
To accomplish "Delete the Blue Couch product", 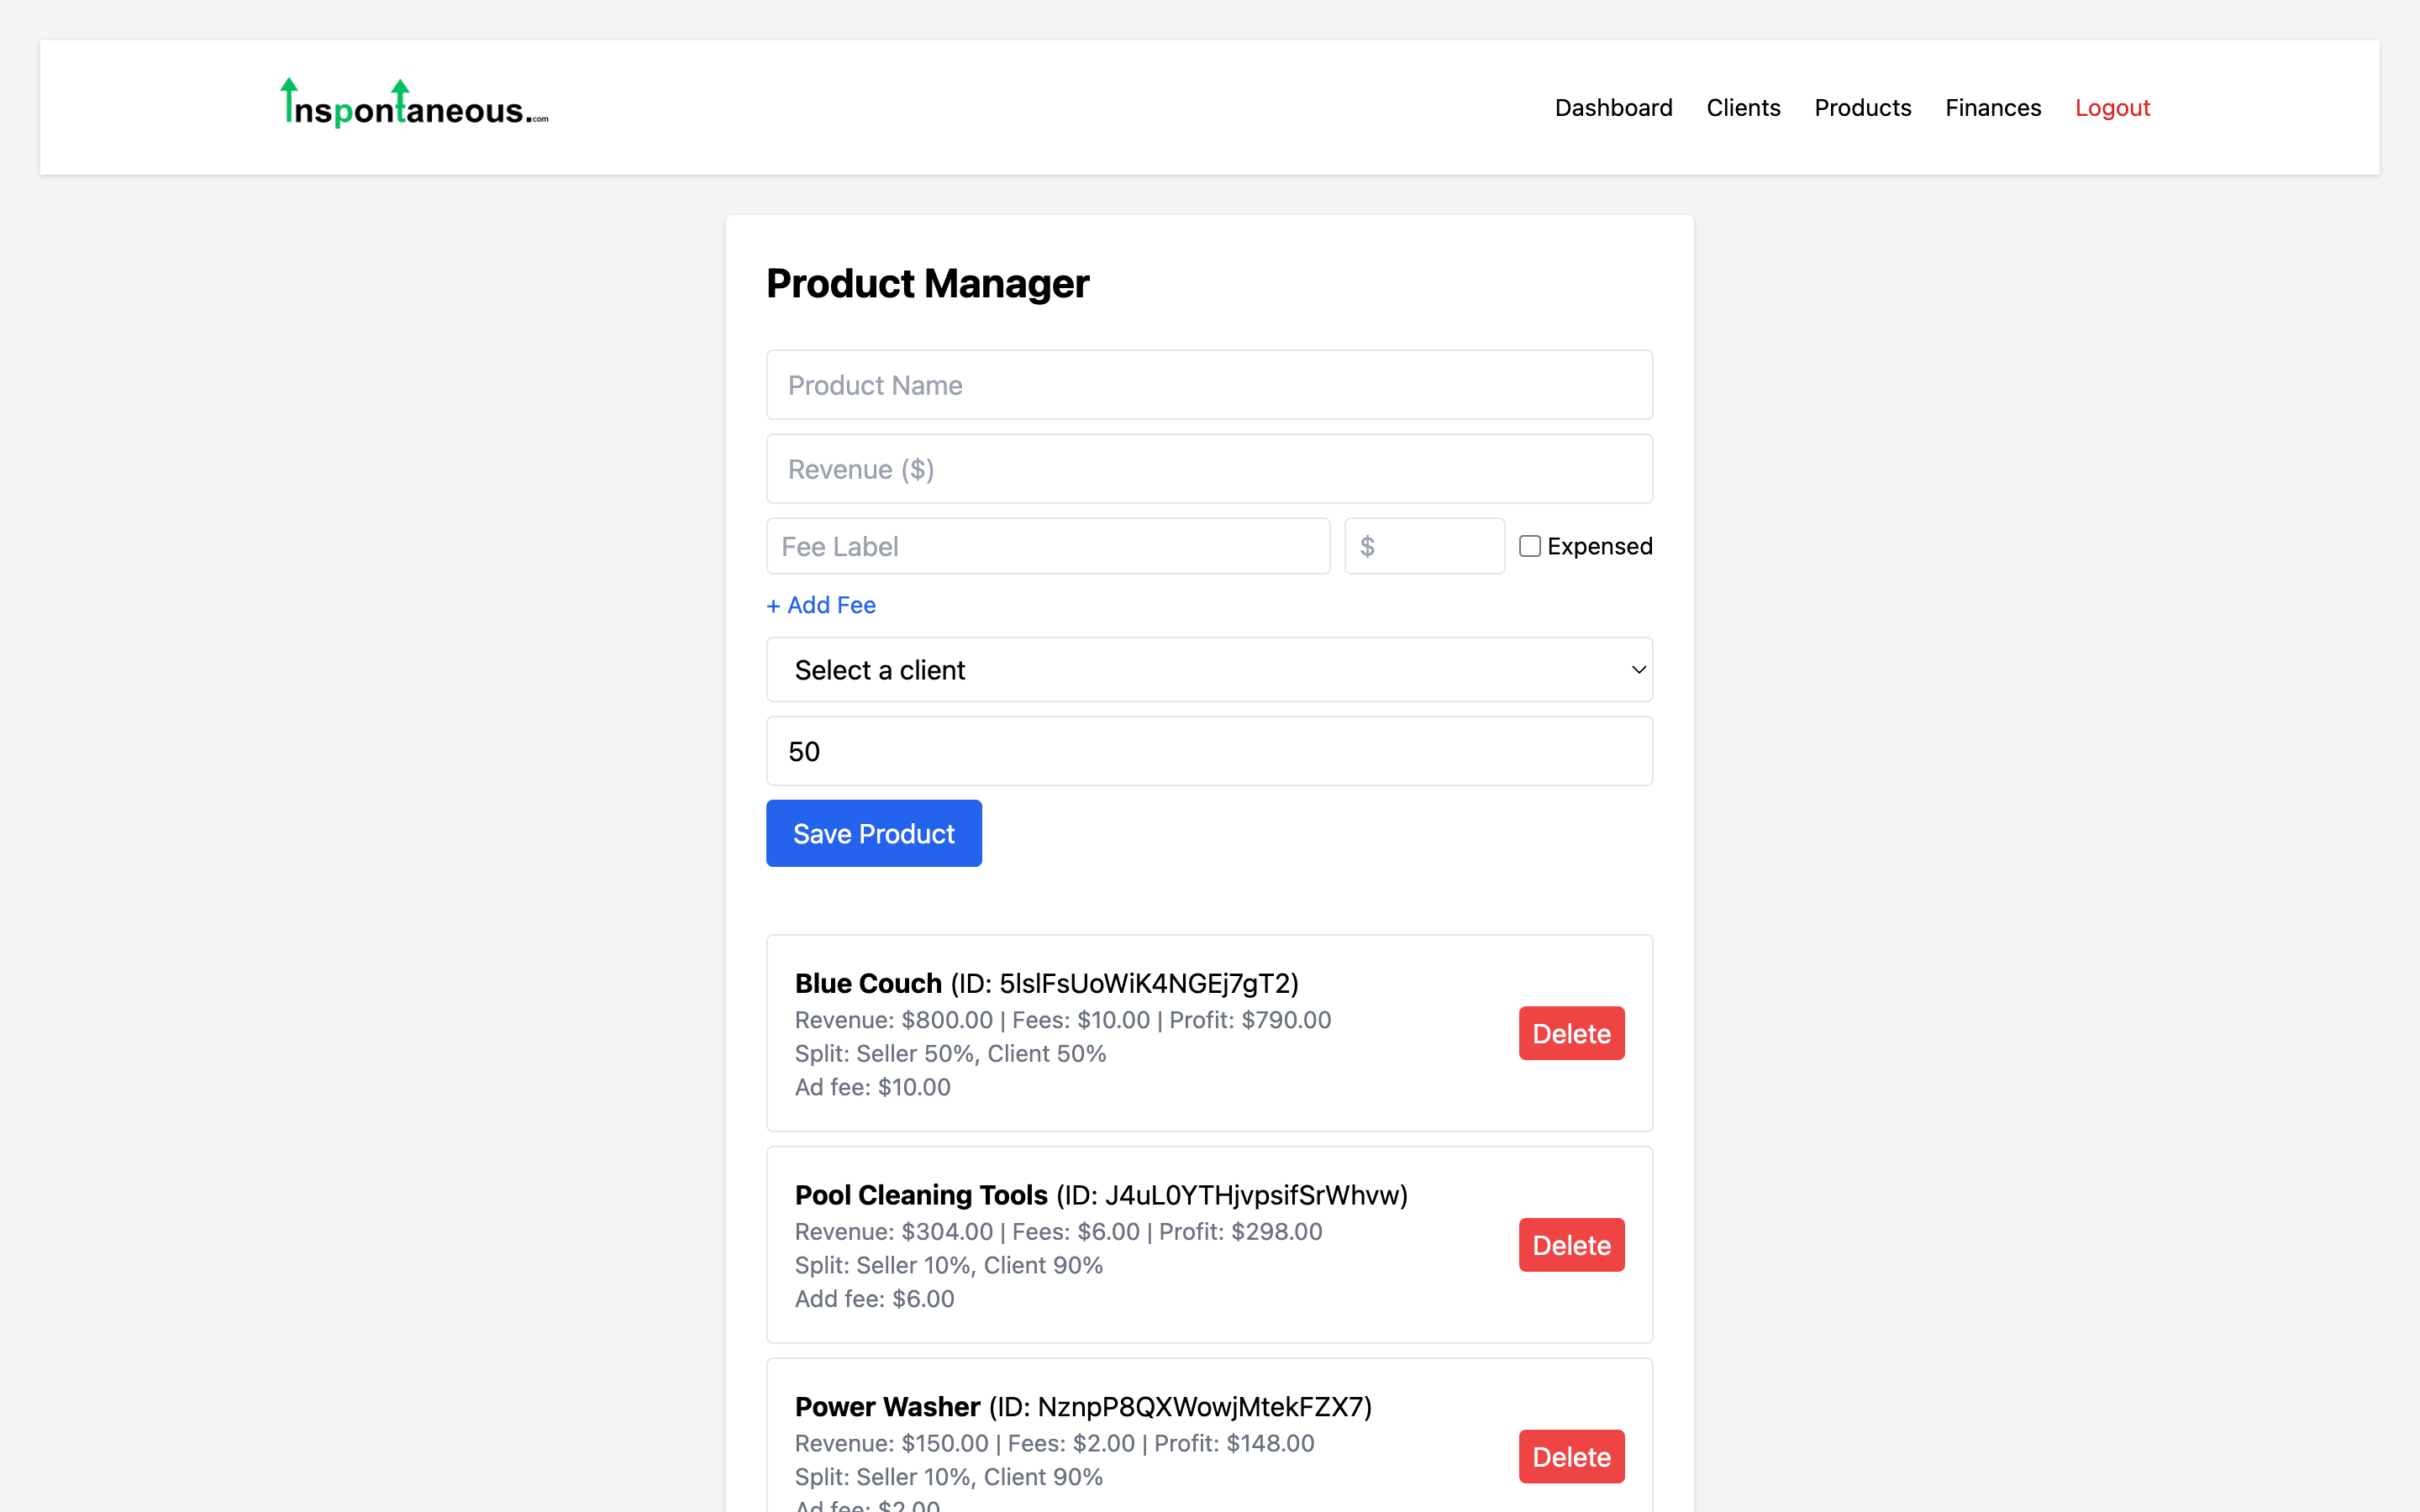I will (1570, 1033).
